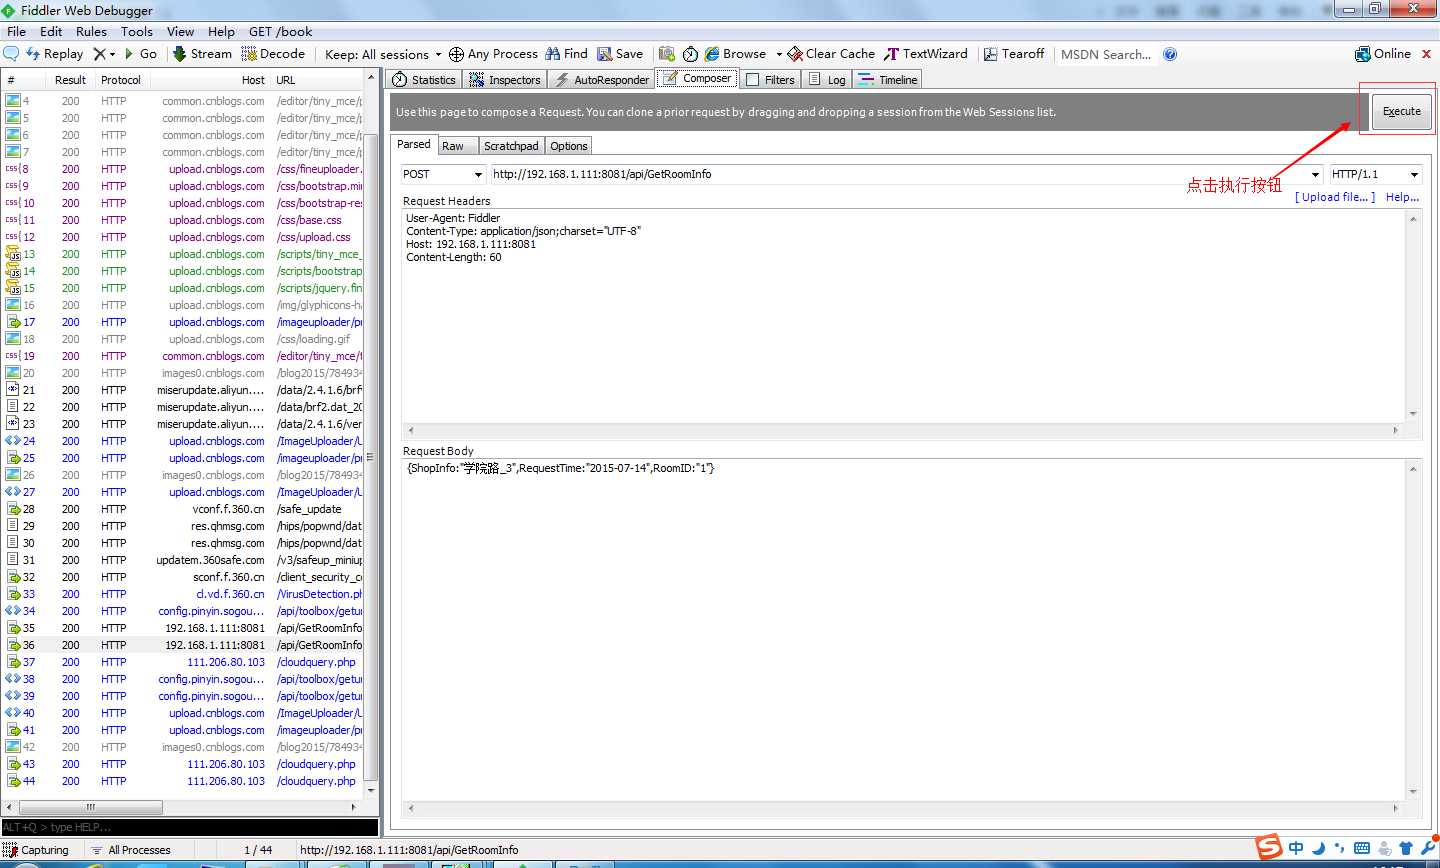The width and height of the screenshot is (1440, 868).
Task: Click Clear Cache in the toolbar
Action: point(831,54)
